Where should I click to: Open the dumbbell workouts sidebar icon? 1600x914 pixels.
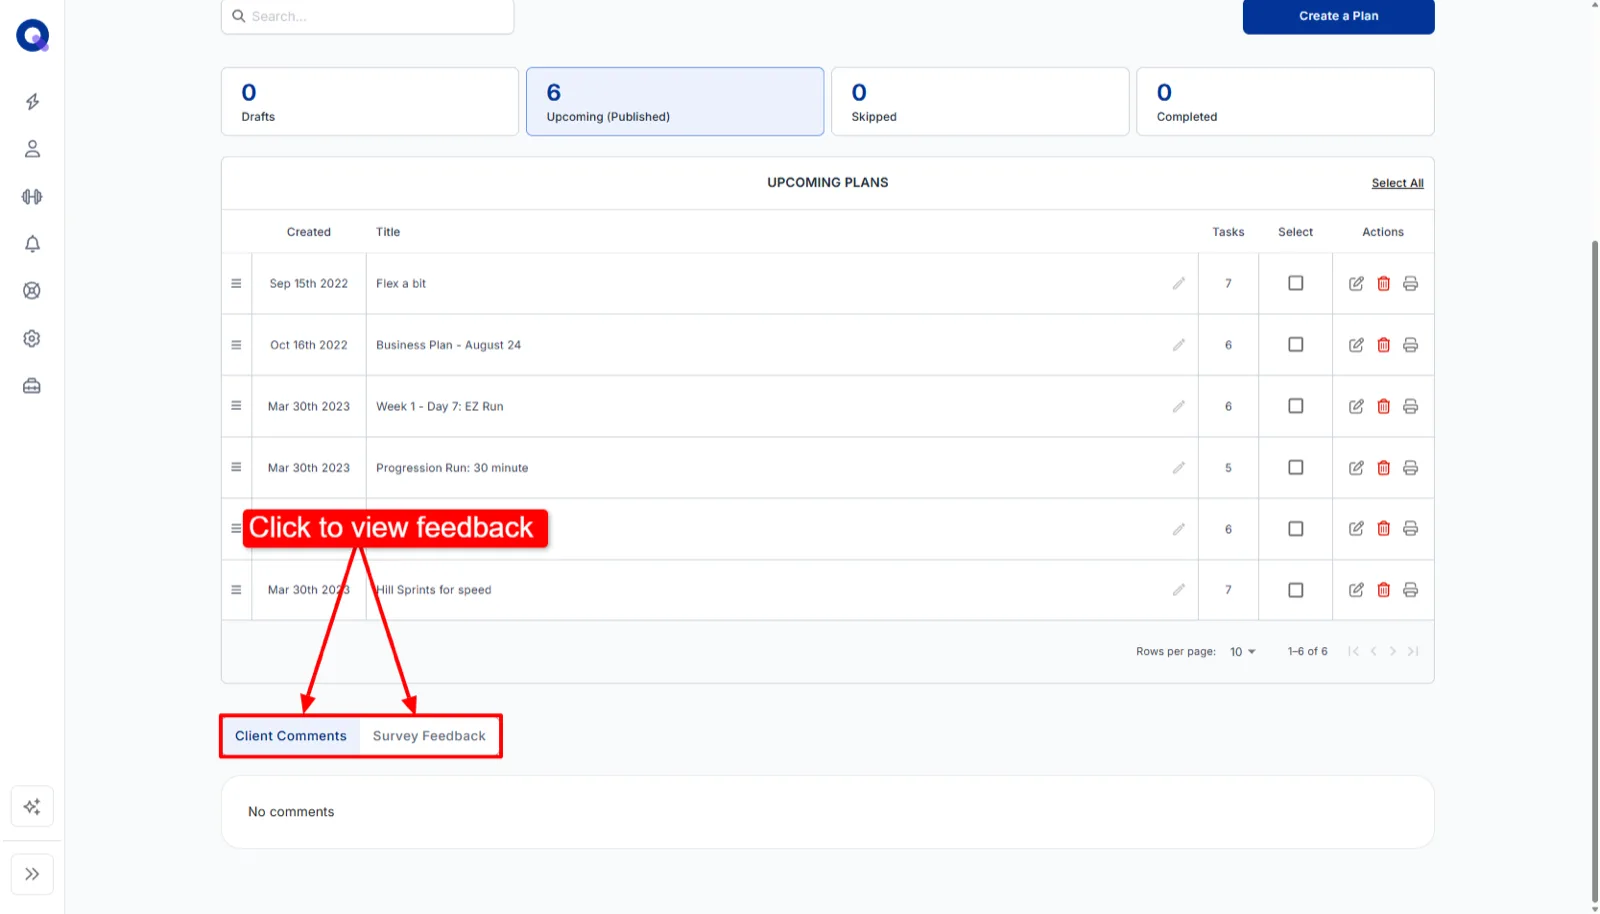[32, 197]
